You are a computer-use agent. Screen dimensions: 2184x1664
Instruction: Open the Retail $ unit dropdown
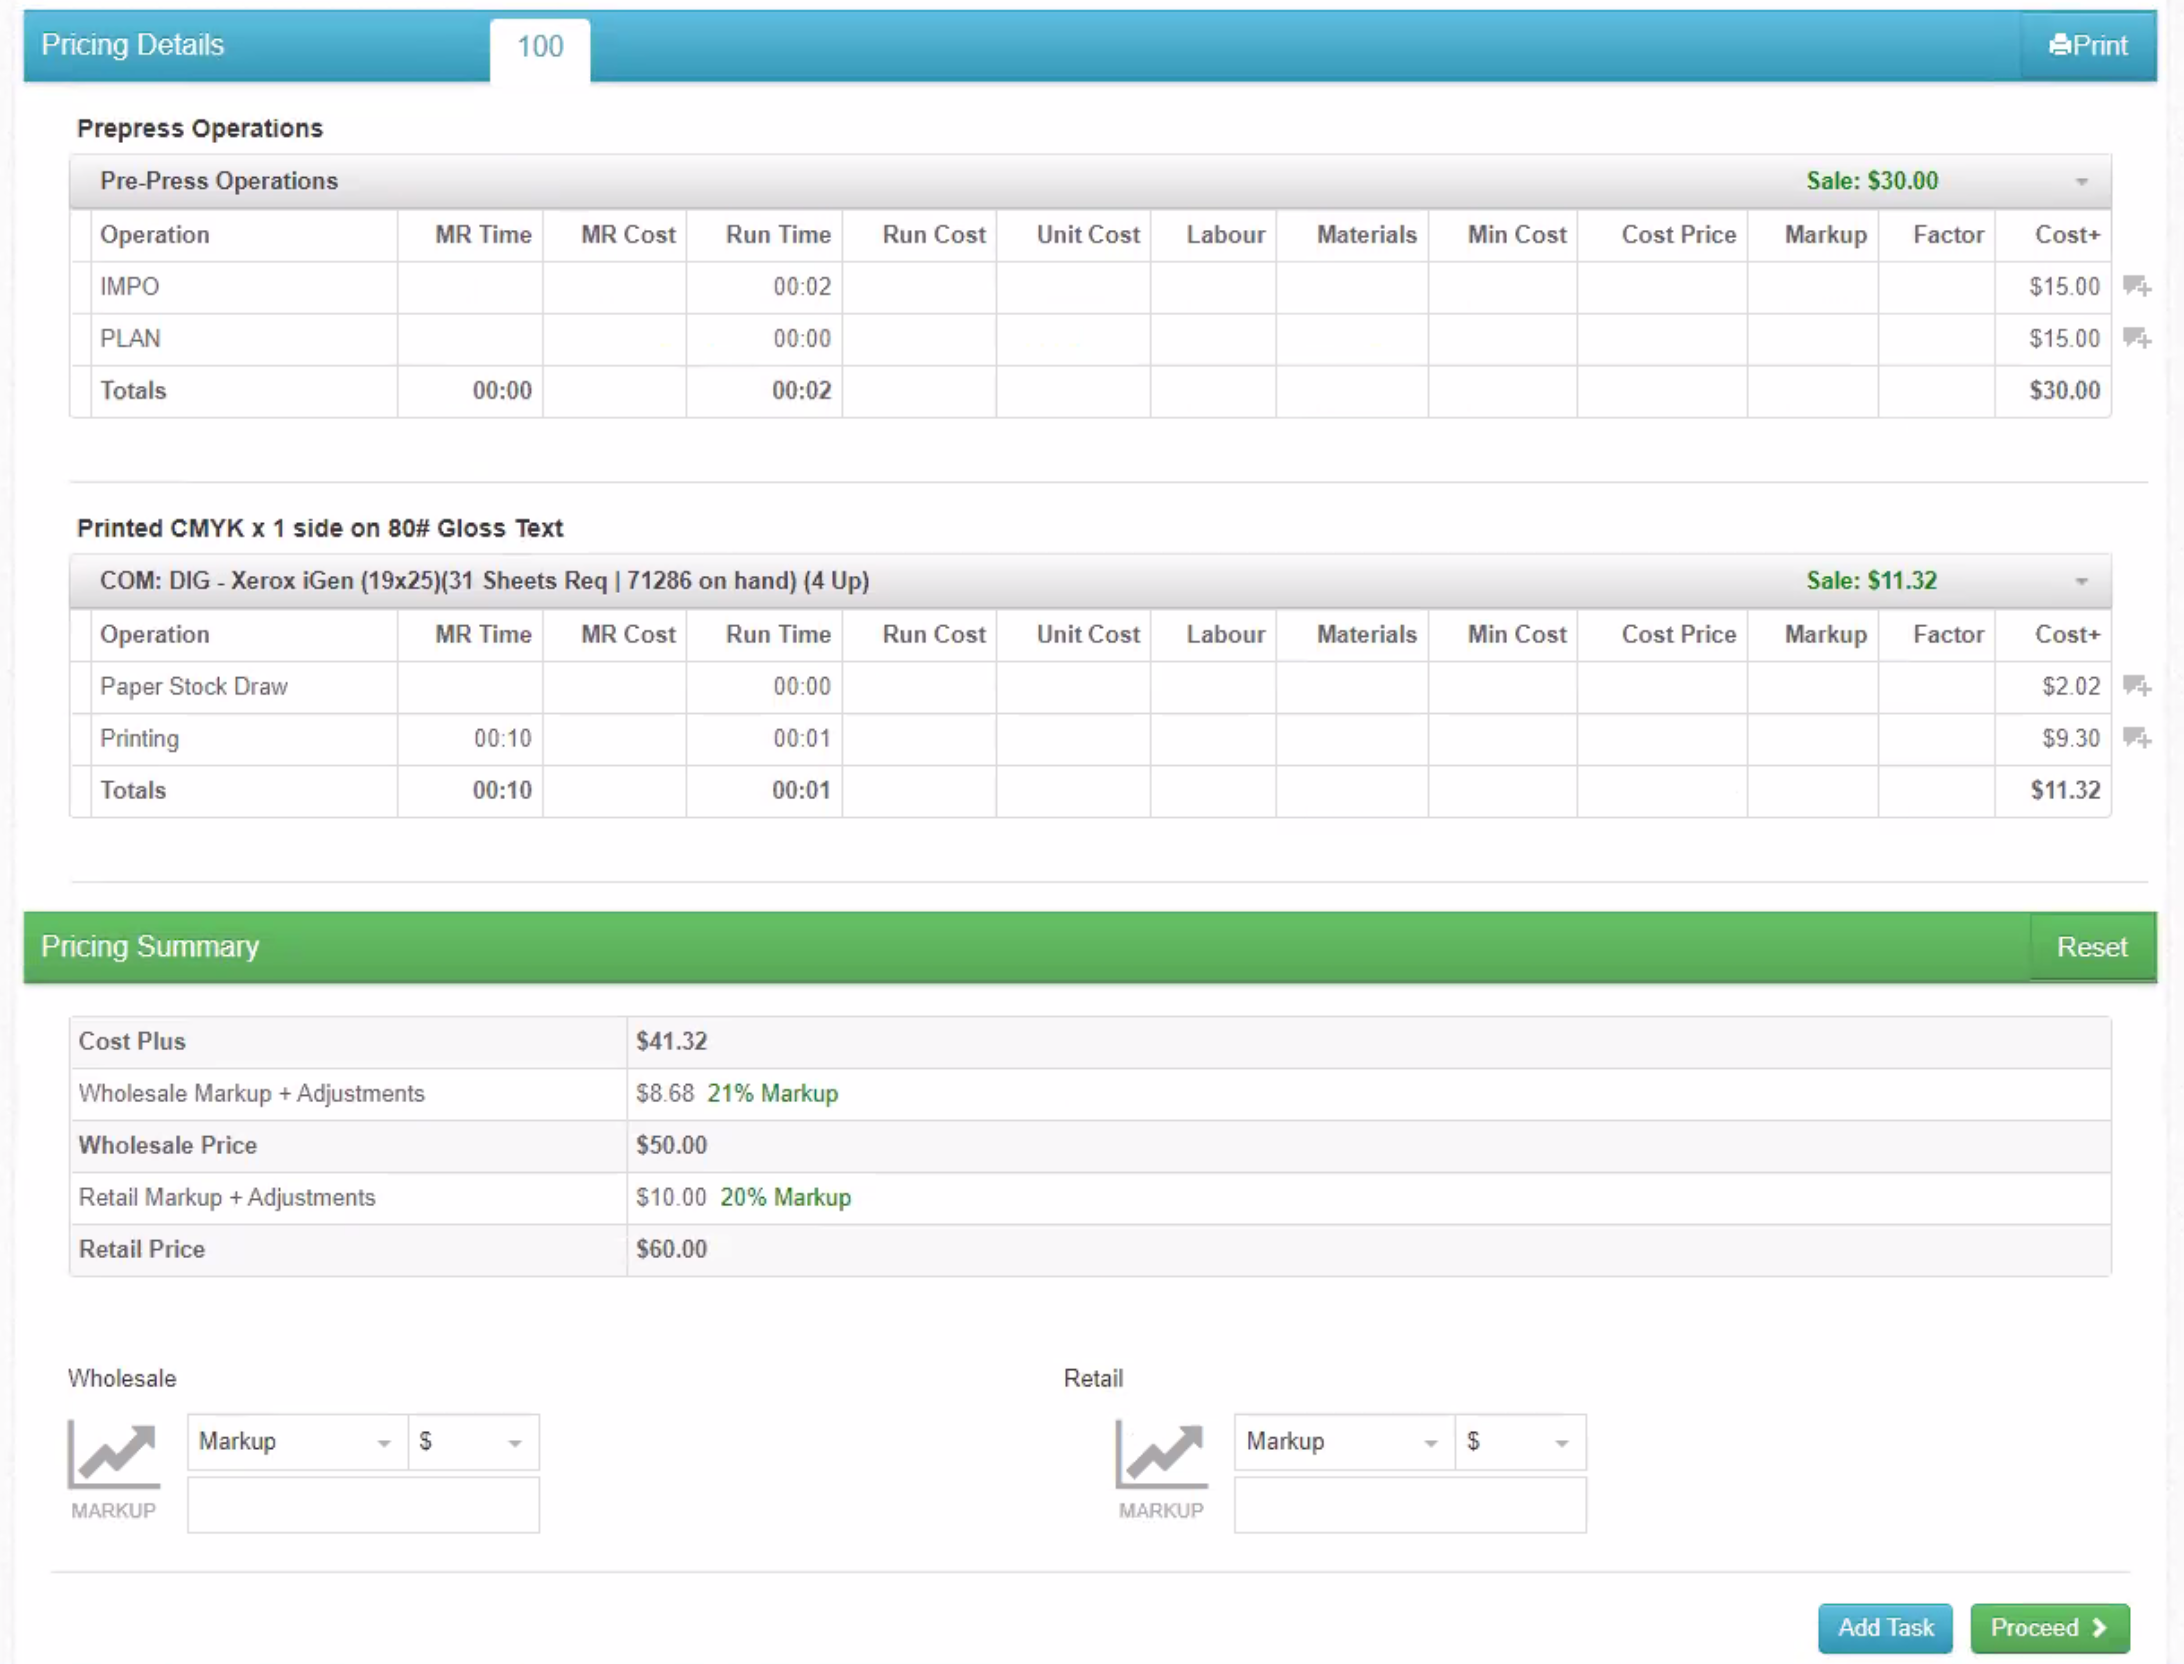coord(1519,1441)
